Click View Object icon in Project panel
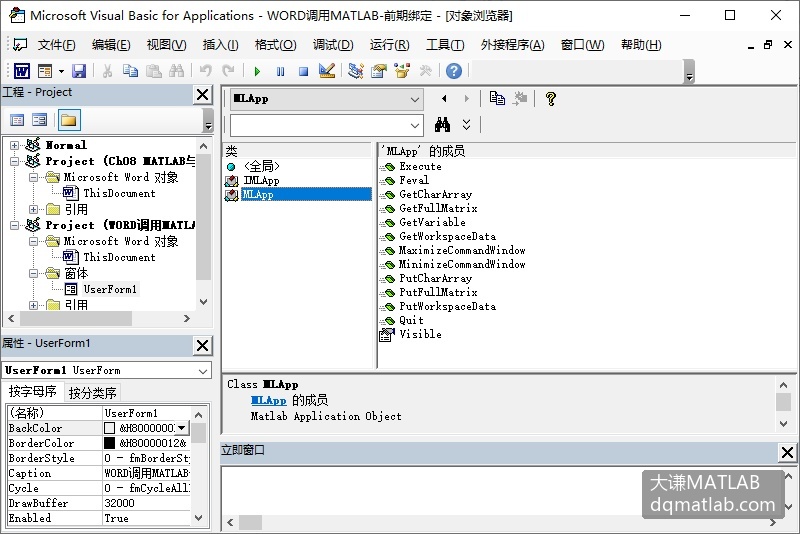This screenshot has width=800, height=534. click(x=39, y=120)
